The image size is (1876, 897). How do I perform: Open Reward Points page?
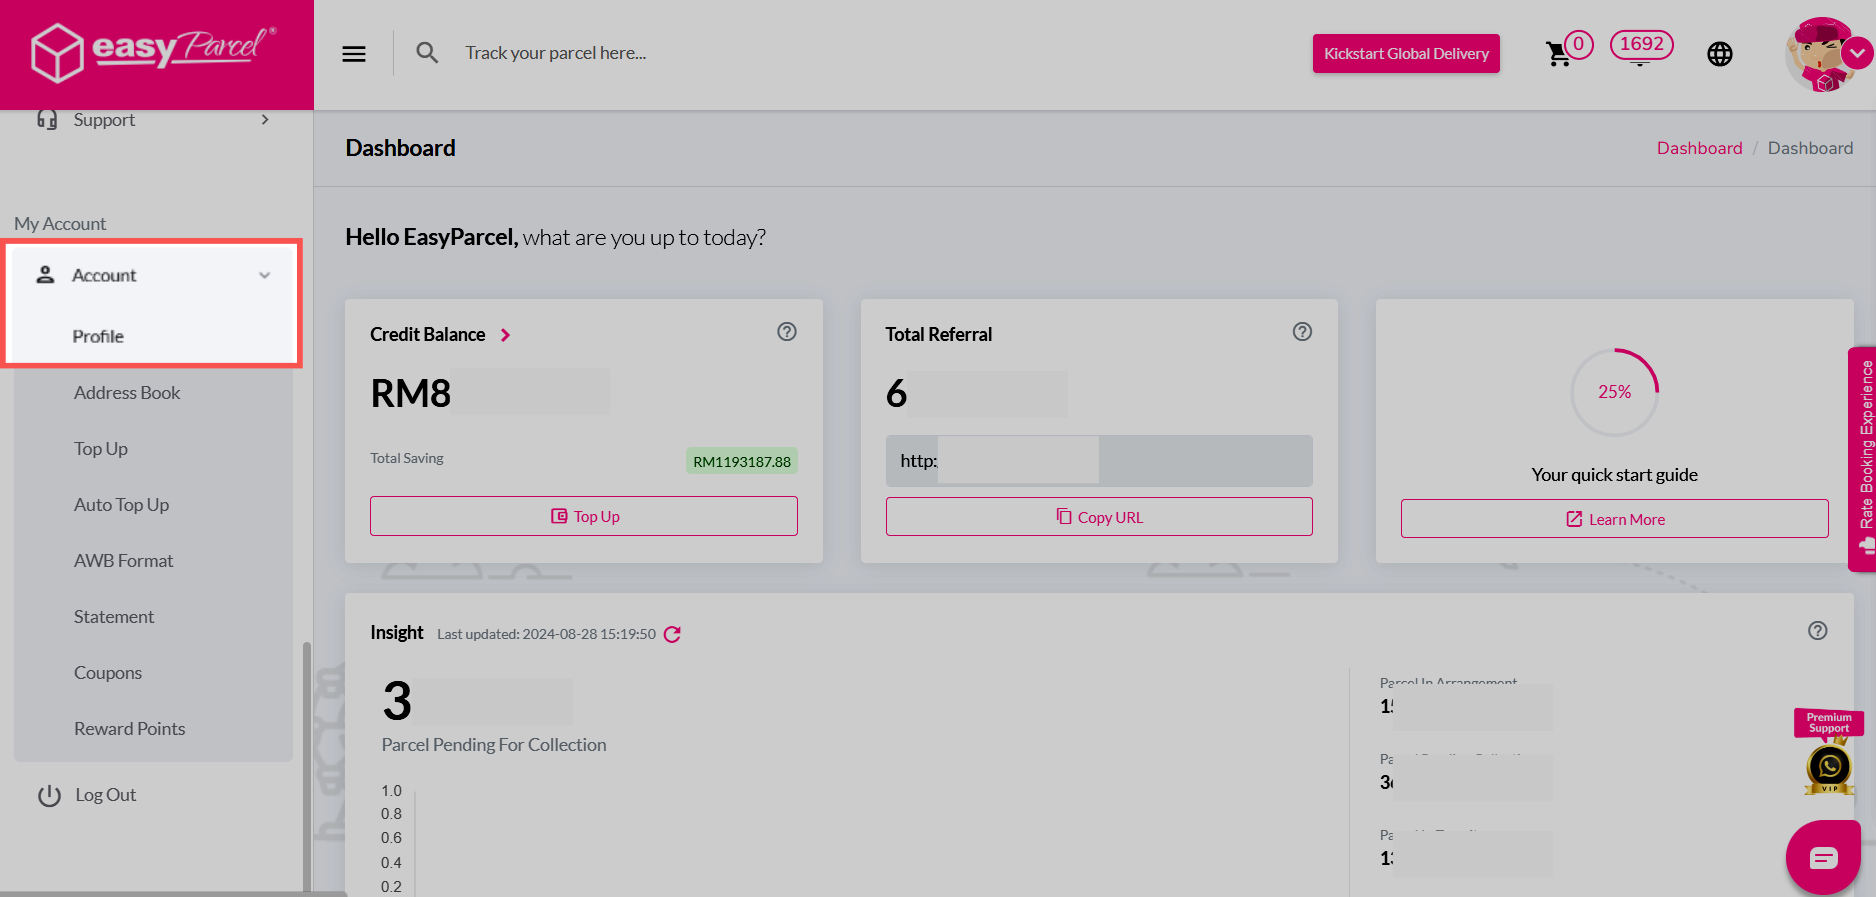tap(129, 729)
